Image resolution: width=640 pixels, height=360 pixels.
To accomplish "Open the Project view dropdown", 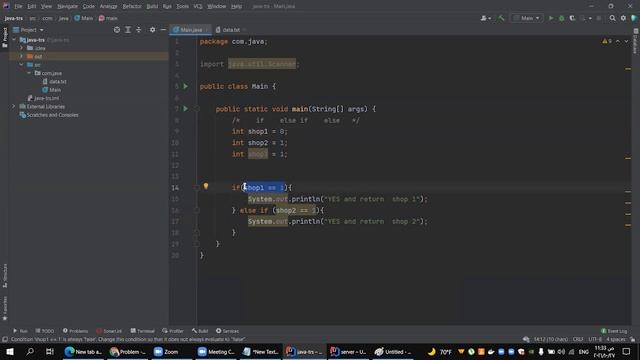I will [28, 30].
